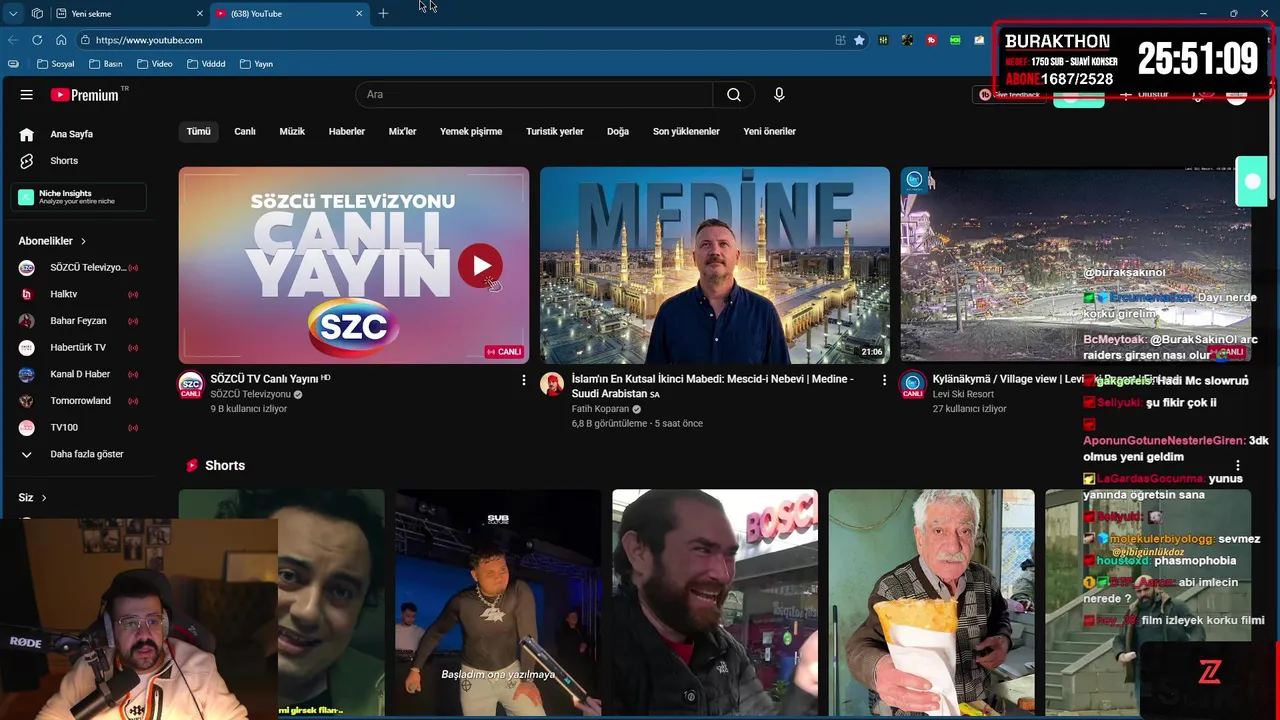This screenshot has height=720, width=1280.
Task: Select the Yemek pişirme filter chip
Action: [x=471, y=131]
